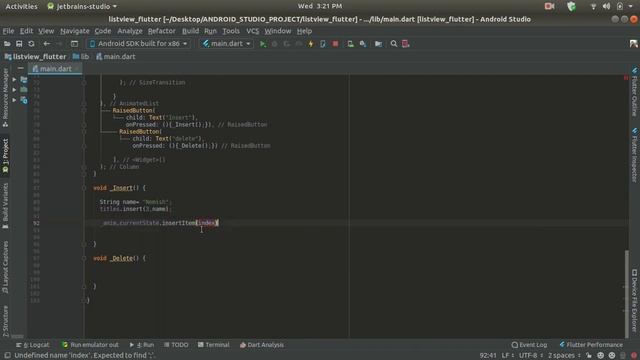The image size is (640, 360).
Task: Open the volume control in system tray
Action: pos(607,6)
